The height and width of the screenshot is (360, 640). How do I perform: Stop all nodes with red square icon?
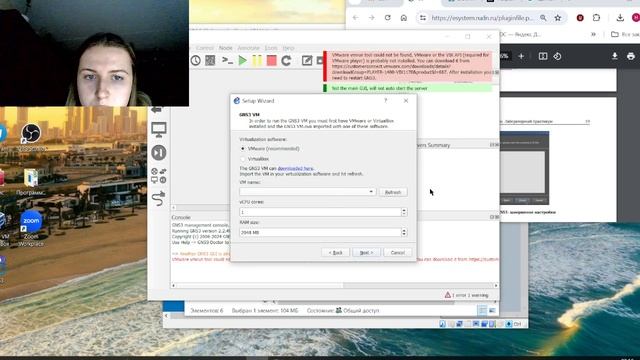(x=271, y=60)
